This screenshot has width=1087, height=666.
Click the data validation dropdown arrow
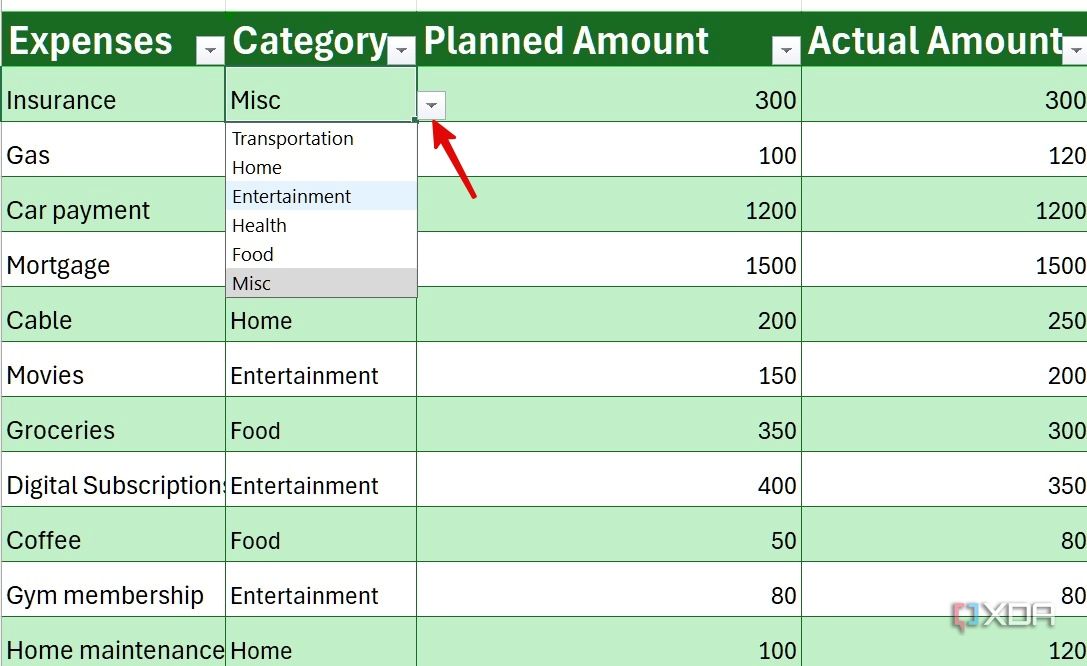coord(430,104)
